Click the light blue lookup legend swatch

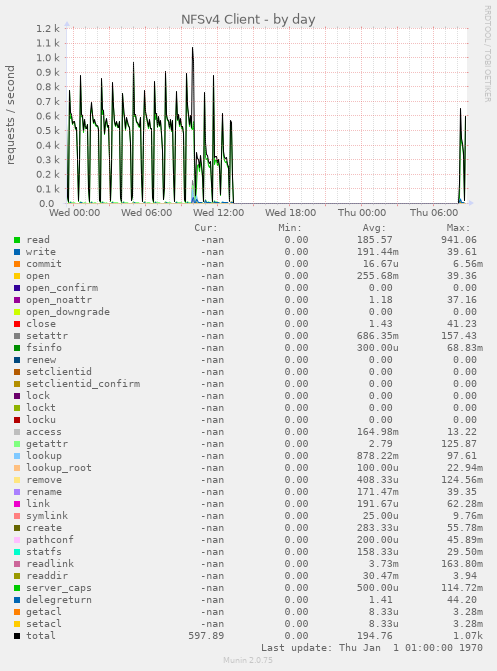[17, 456]
